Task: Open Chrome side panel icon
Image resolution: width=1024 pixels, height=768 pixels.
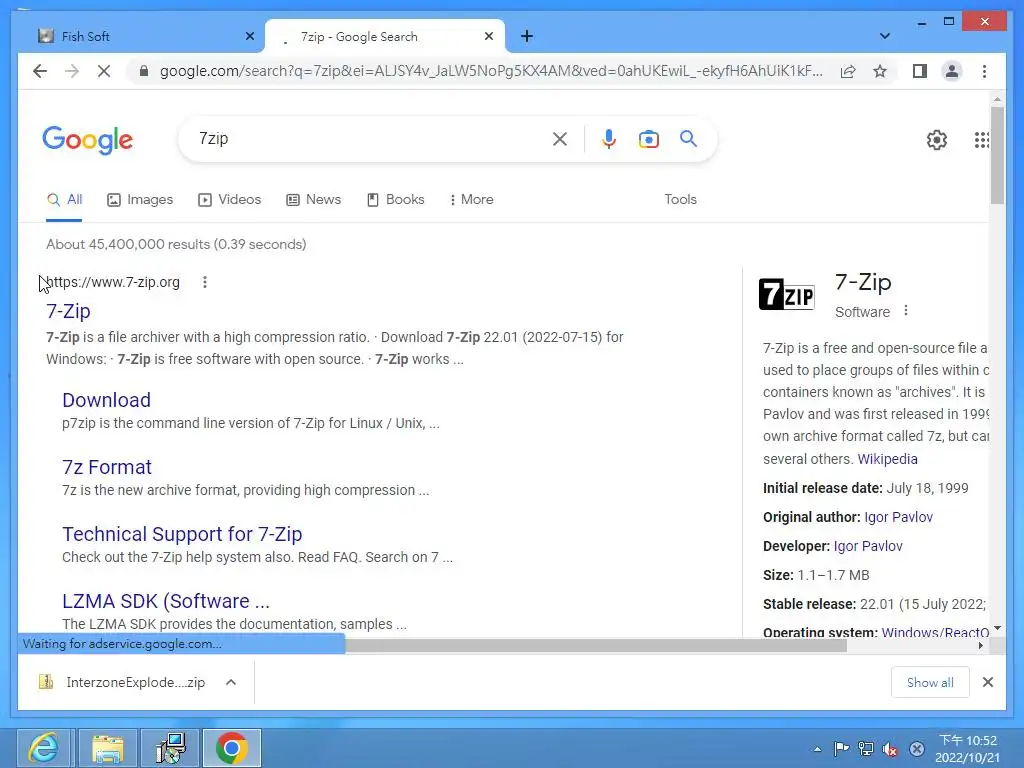Action: pyautogui.click(x=920, y=71)
